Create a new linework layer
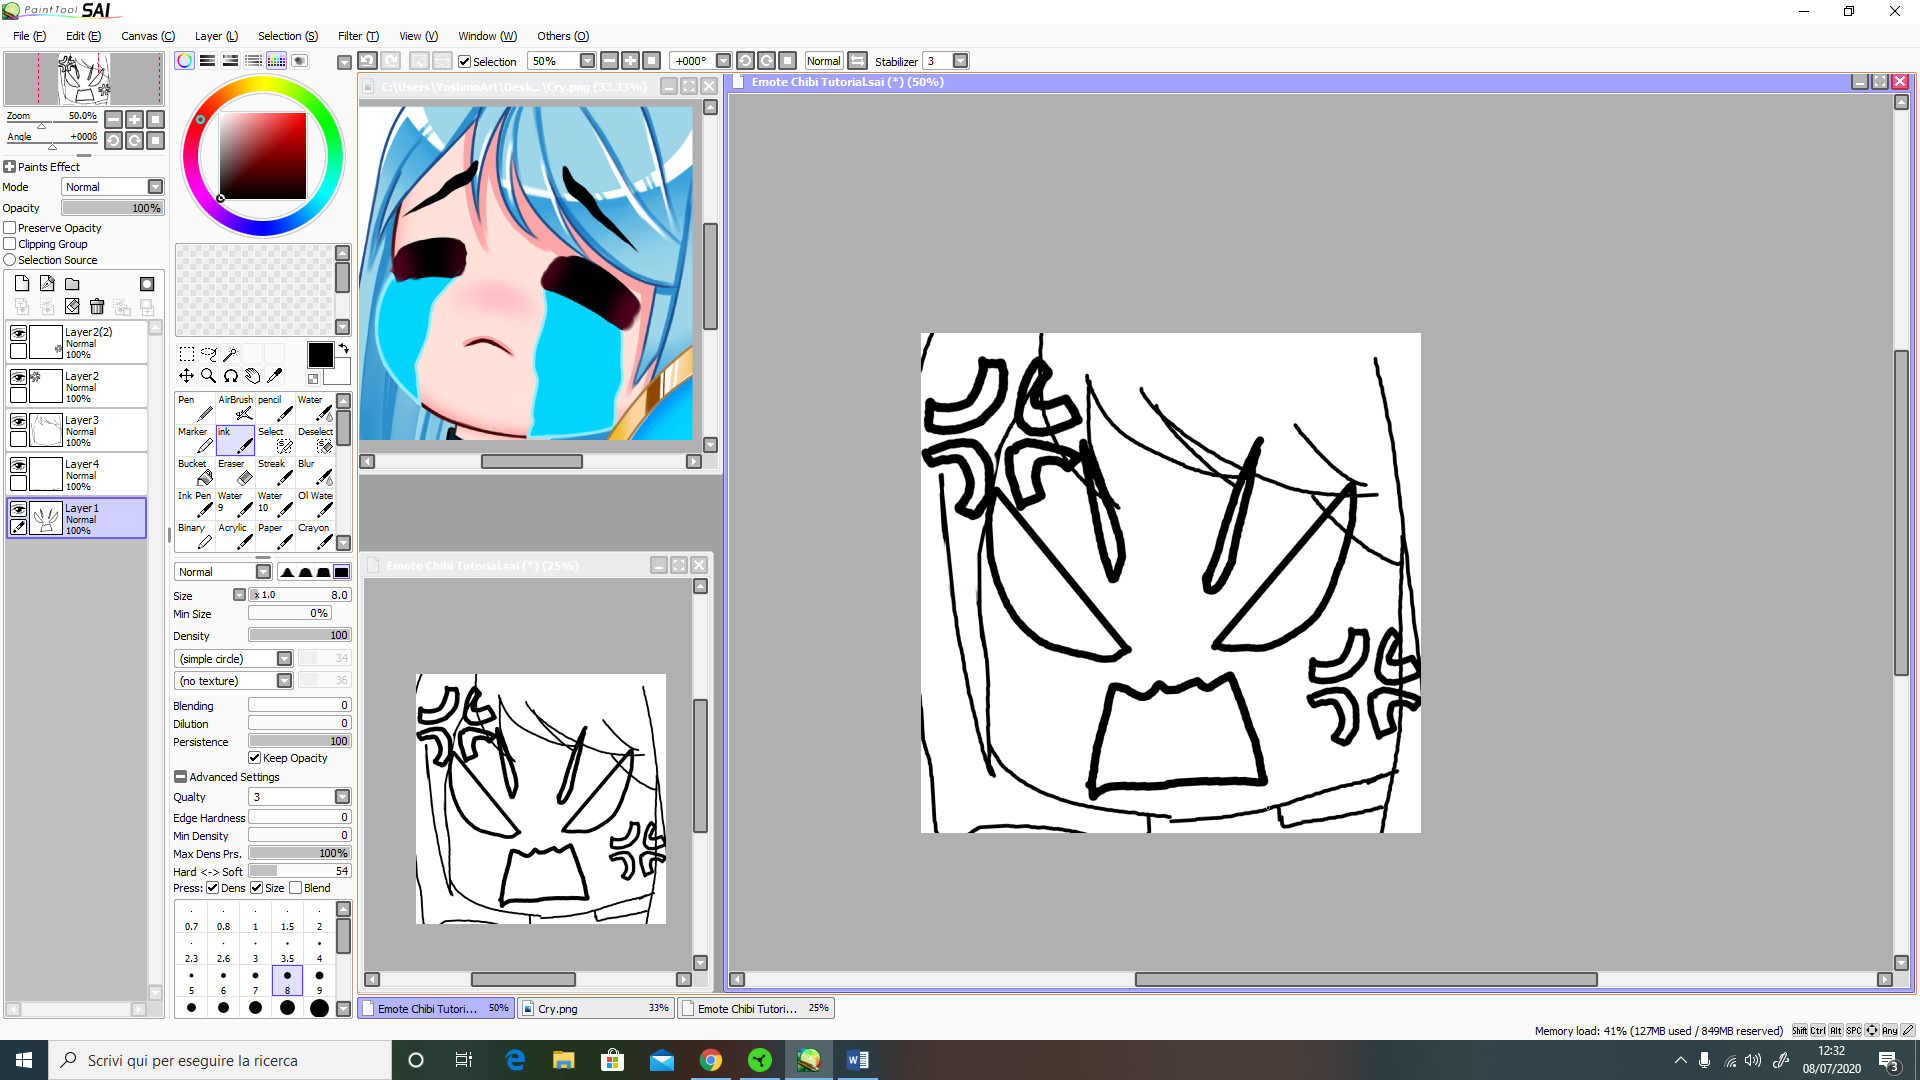 pos(47,284)
